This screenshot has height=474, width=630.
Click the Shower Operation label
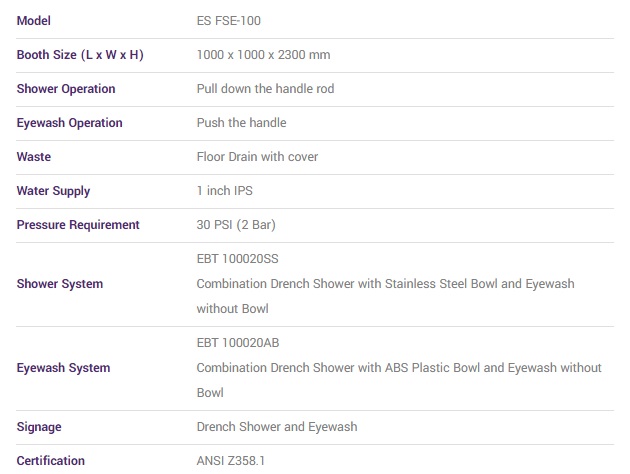click(x=66, y=89)
